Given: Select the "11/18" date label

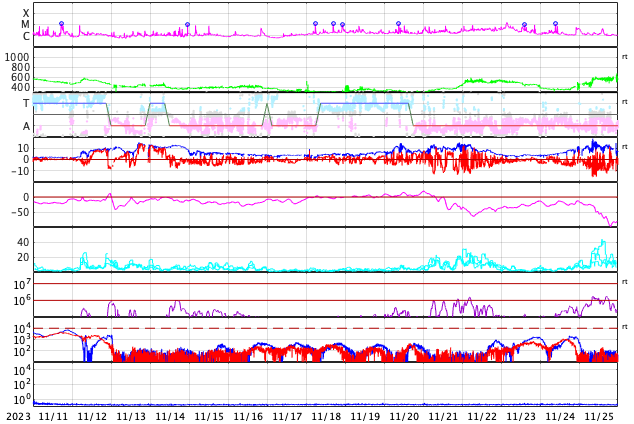Looking at the screenshot, I should [x=325, y=416].
